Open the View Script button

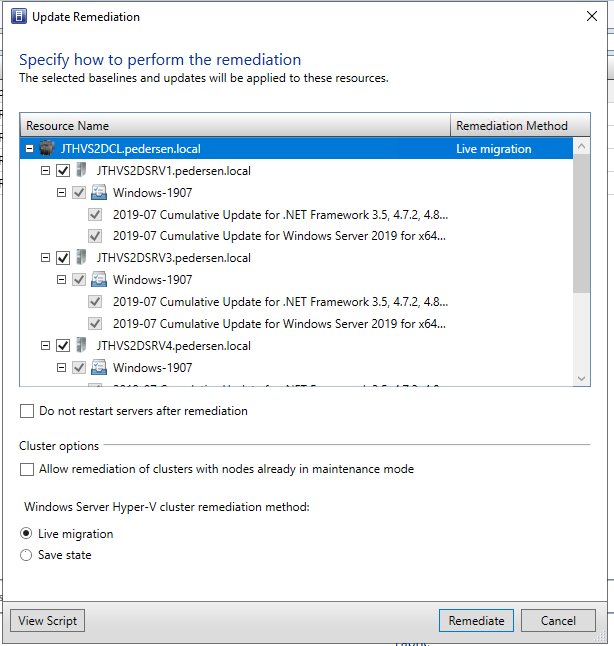tap(47, 620)
